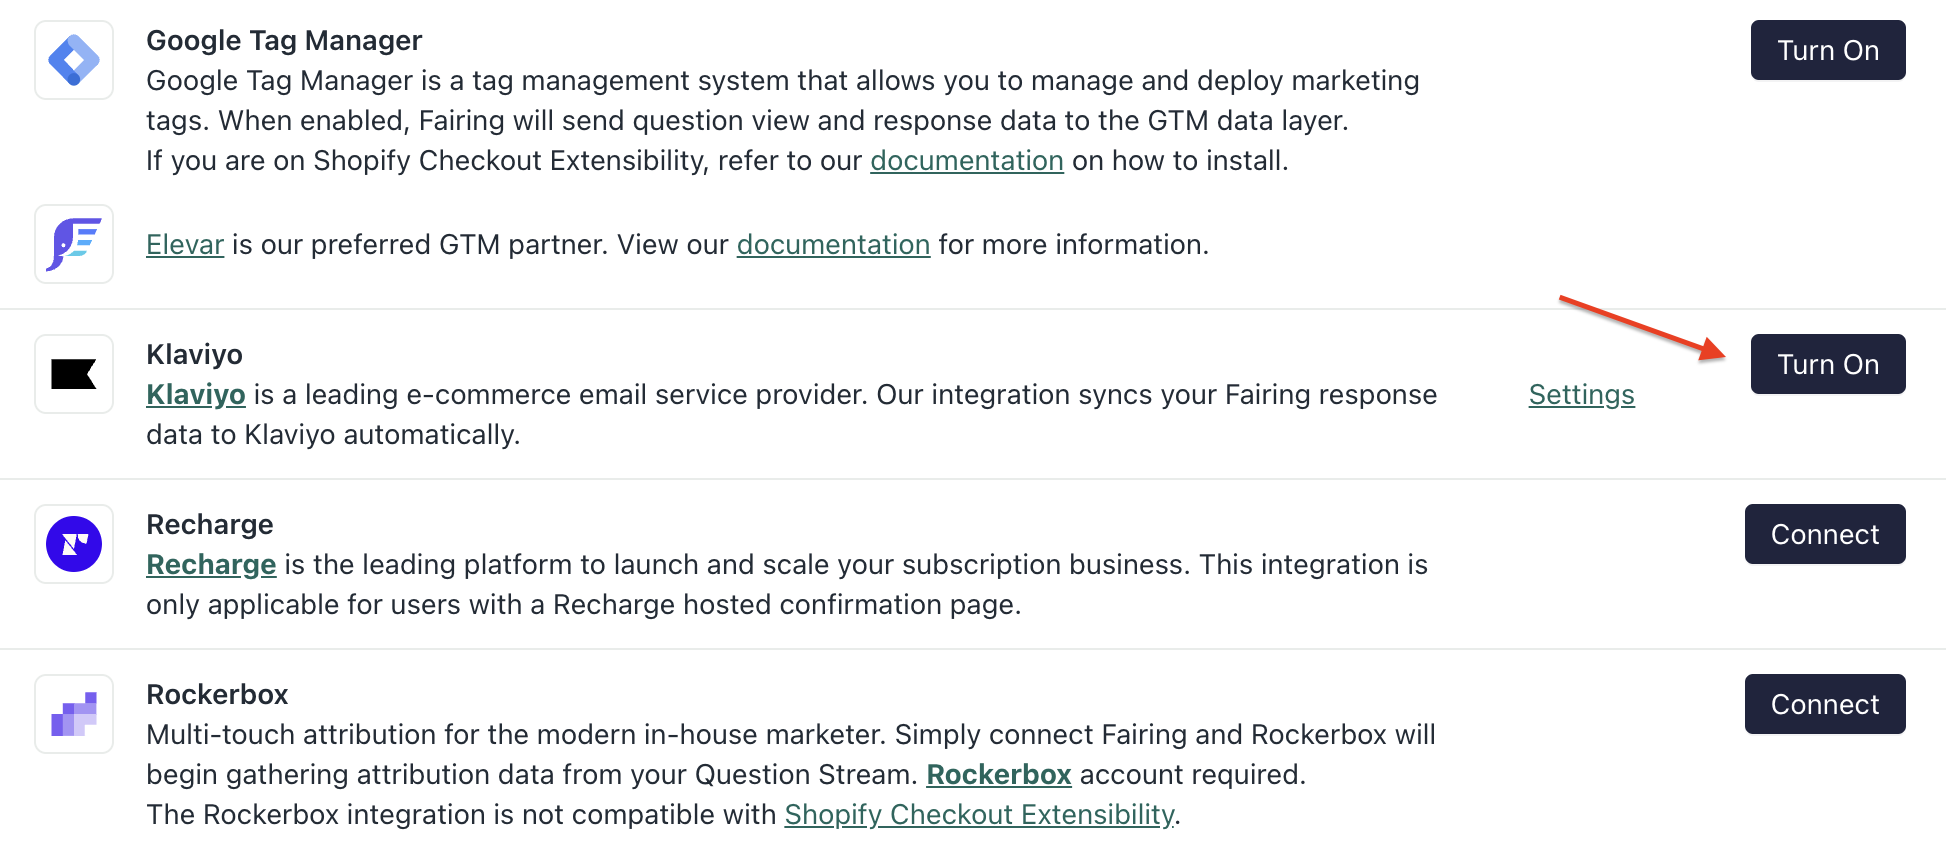Connect the Rockerbox integration

pyautogui.click(x=1825, y=704)
